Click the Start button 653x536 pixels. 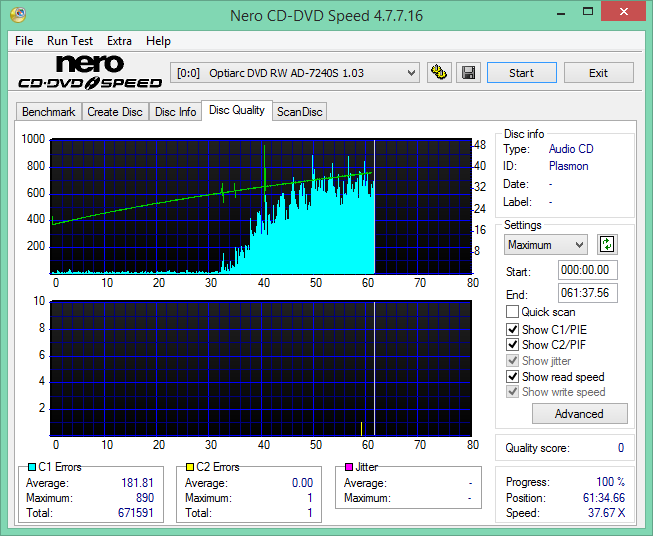coord(521,73)
